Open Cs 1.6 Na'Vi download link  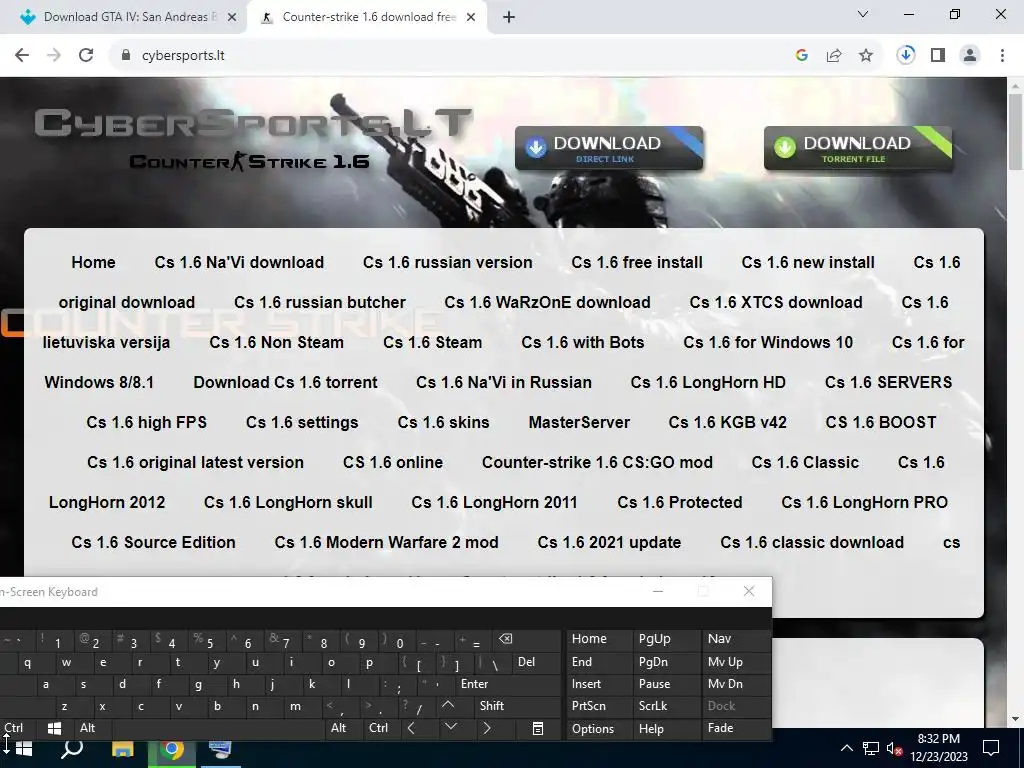[239, 263]
